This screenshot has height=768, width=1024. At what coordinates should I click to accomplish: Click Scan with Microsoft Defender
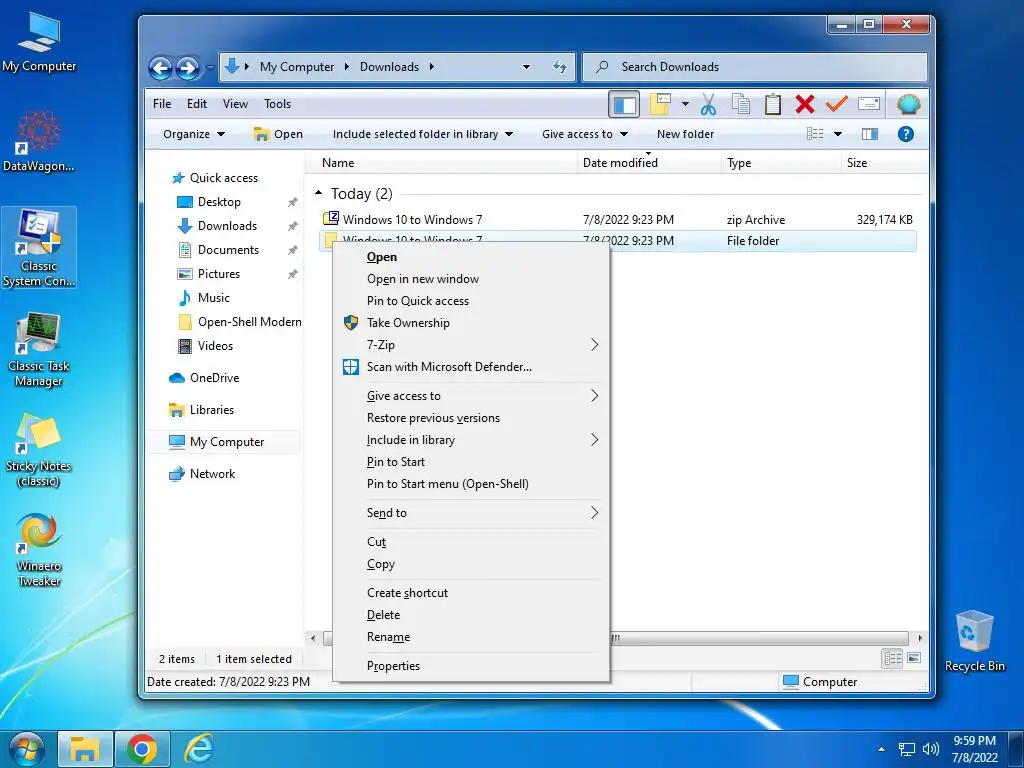472,366
